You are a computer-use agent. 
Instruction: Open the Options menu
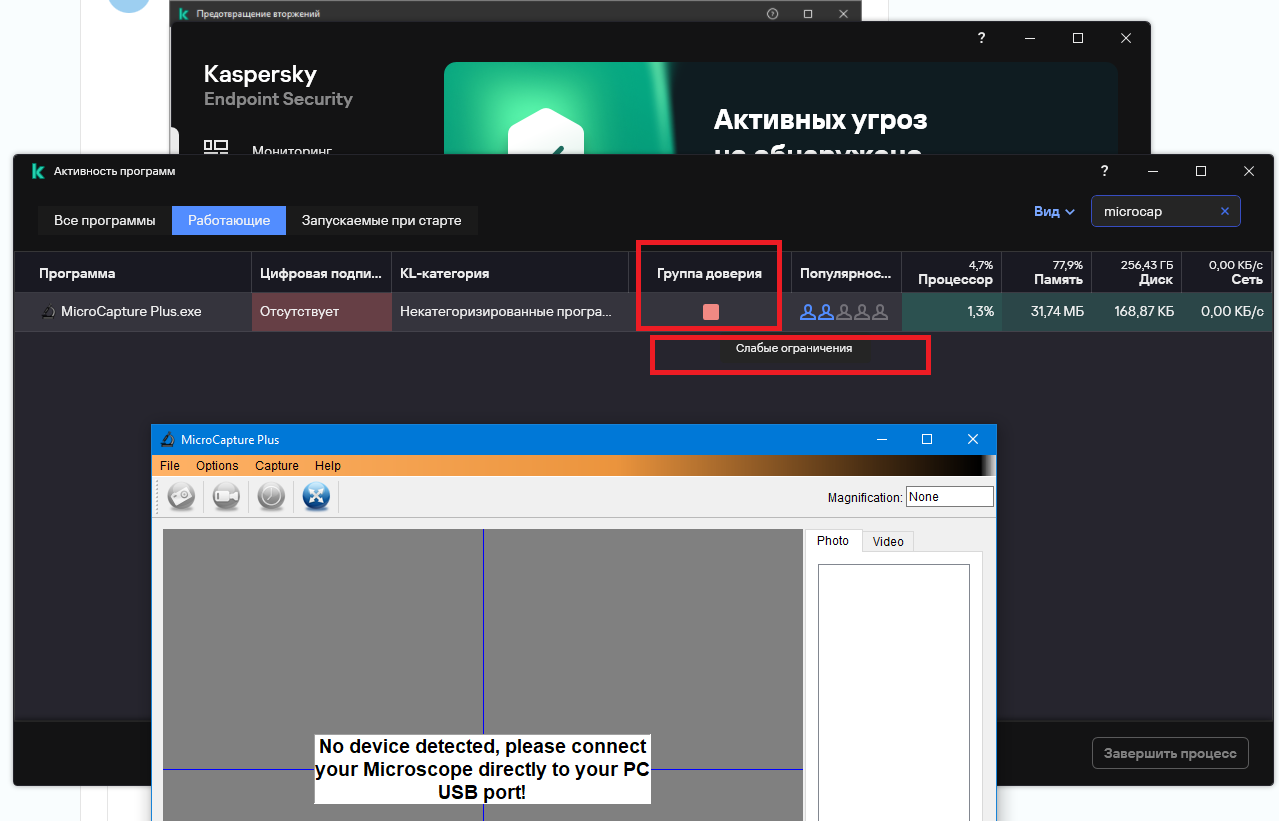pyautogui.click(x=217, y=466)
